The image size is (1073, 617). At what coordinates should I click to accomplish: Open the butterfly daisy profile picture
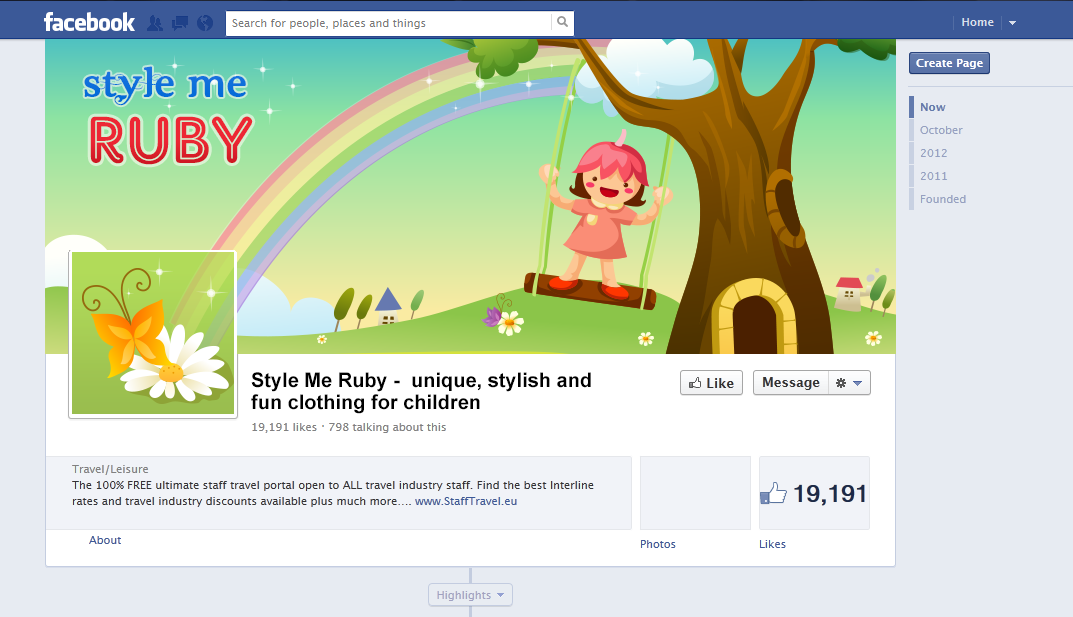pyautogui.click(x=153, y=333)
